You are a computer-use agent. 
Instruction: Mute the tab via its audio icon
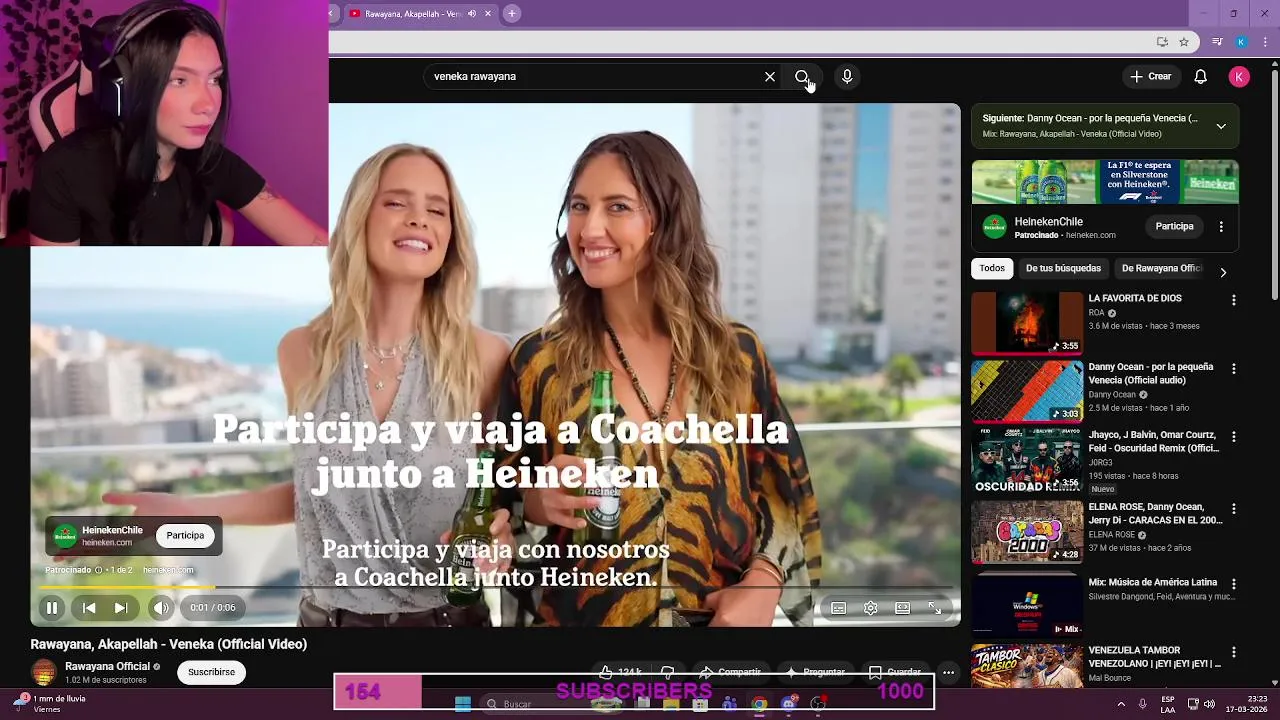tap(472, 14)
